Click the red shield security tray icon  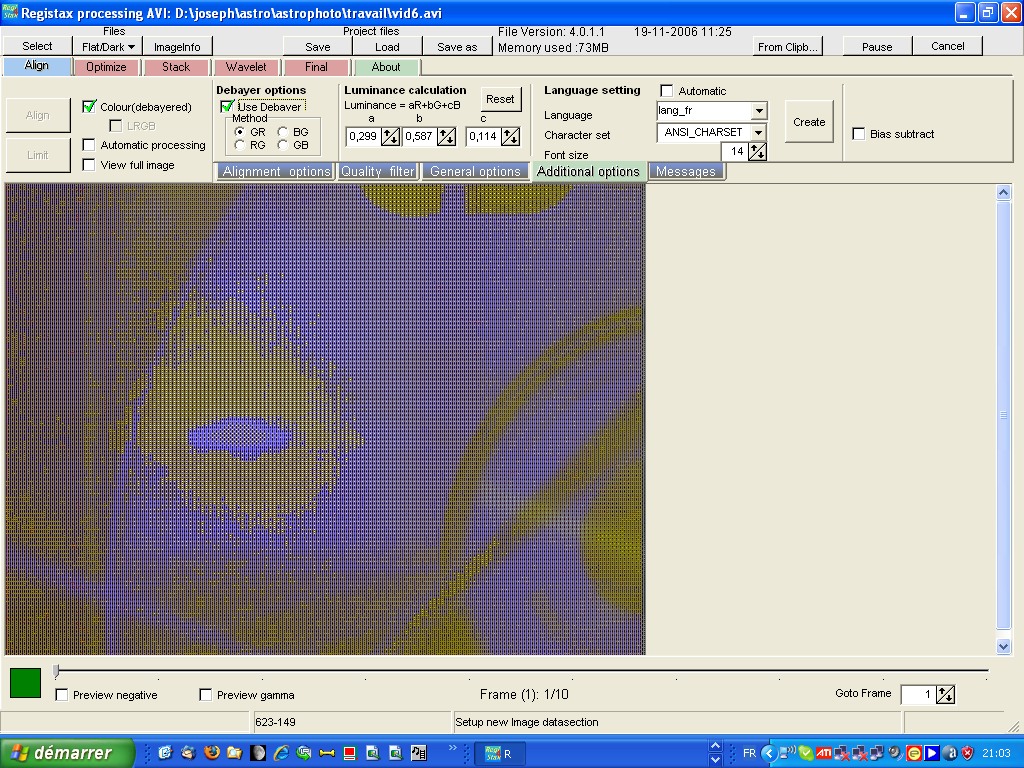click(x=968, y=754)
